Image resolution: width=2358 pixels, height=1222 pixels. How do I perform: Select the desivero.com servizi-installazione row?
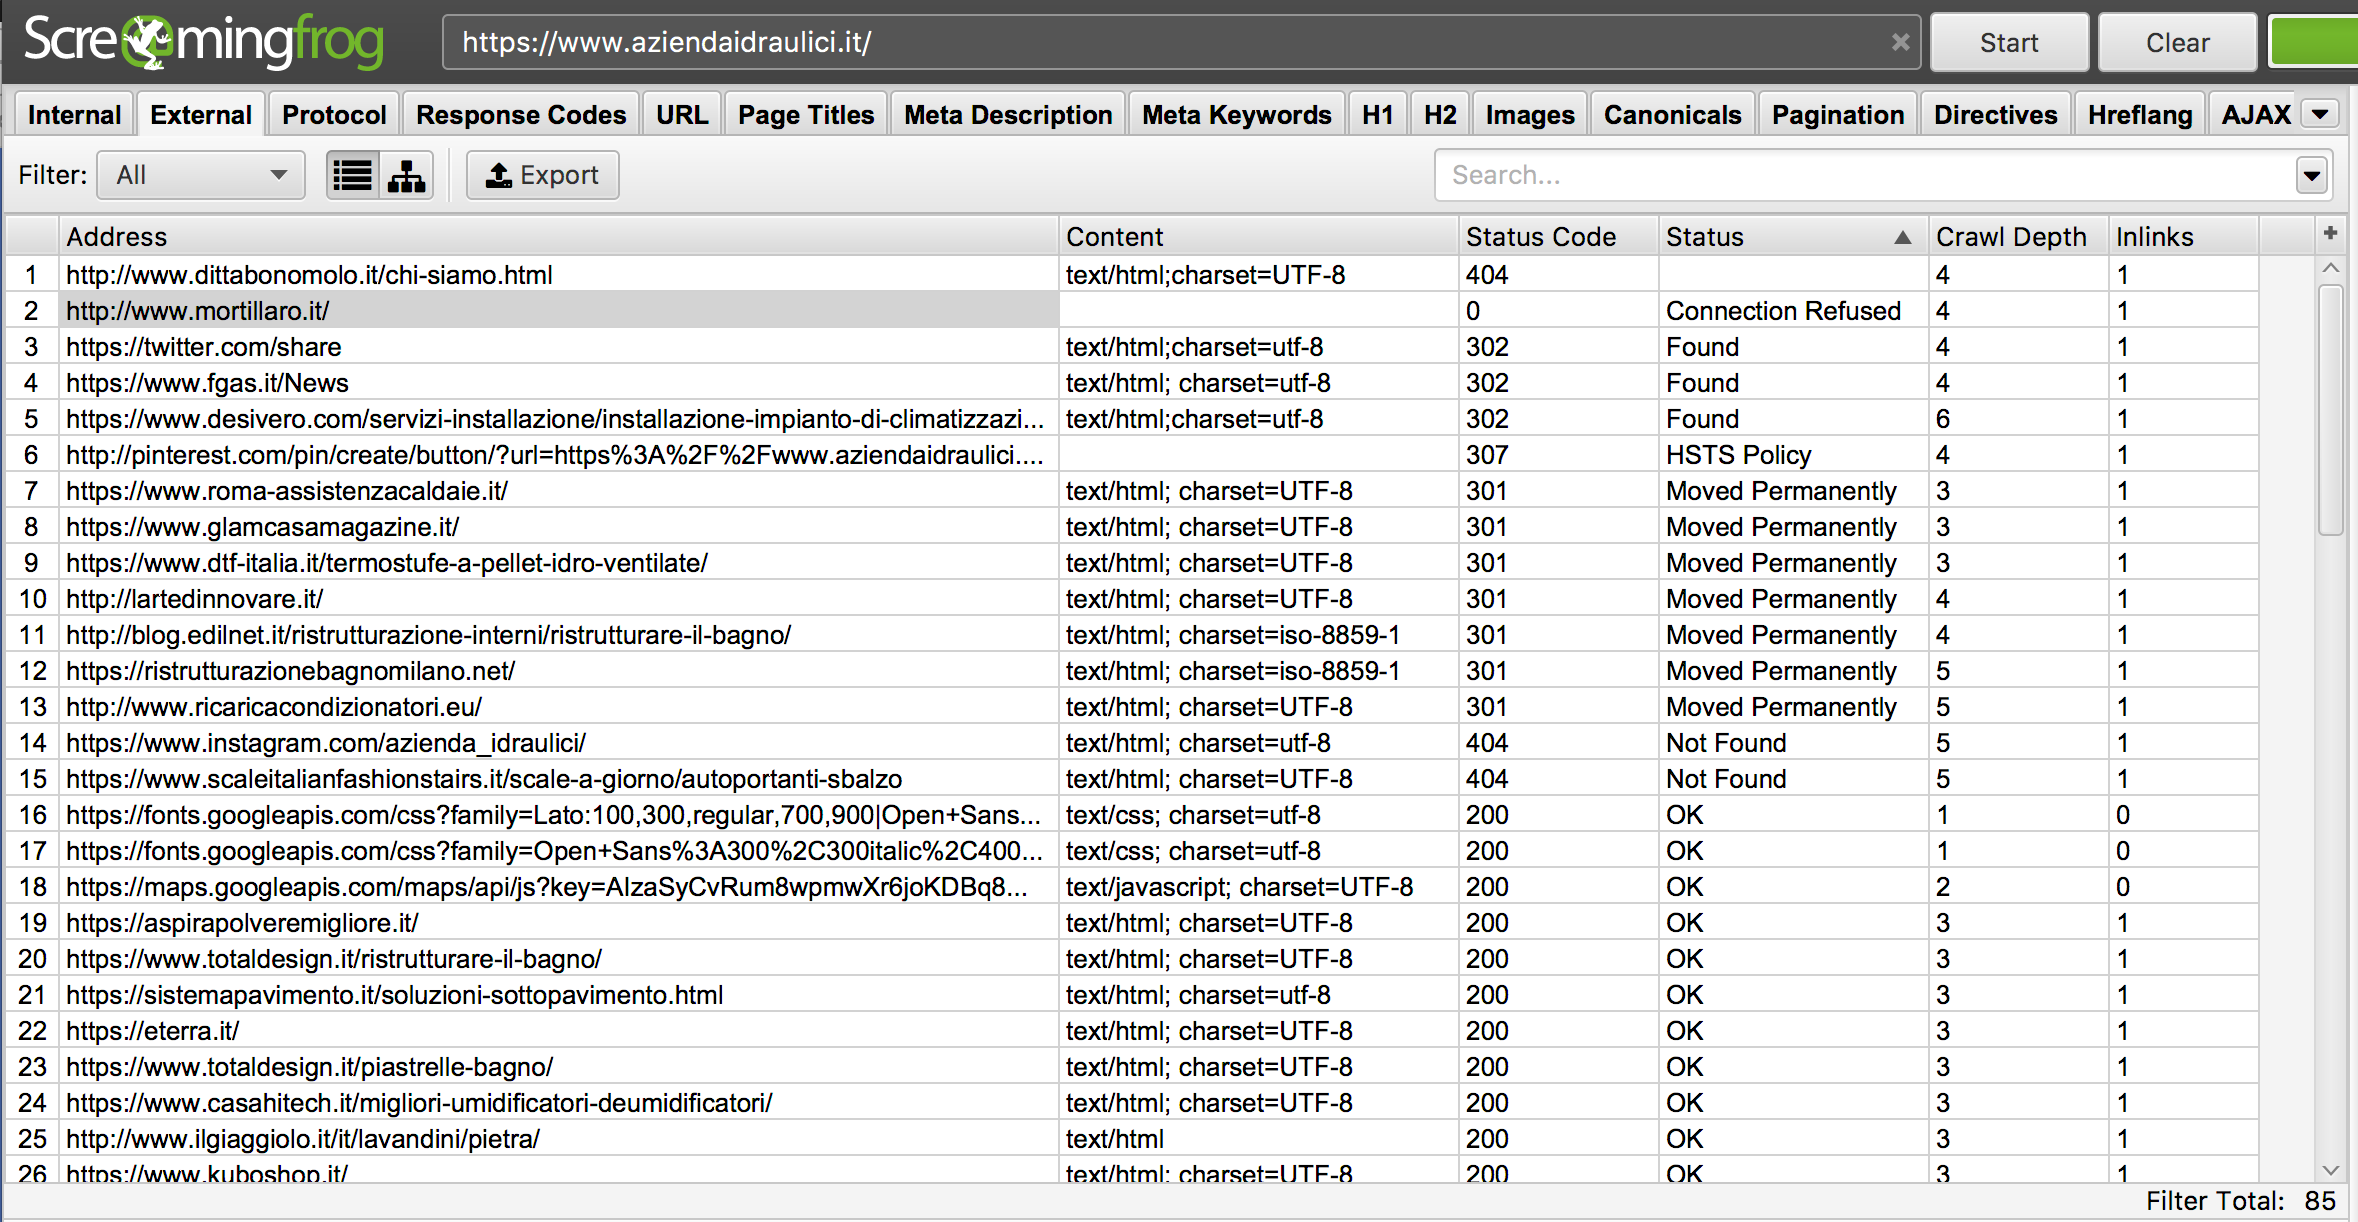(1132, 418)
